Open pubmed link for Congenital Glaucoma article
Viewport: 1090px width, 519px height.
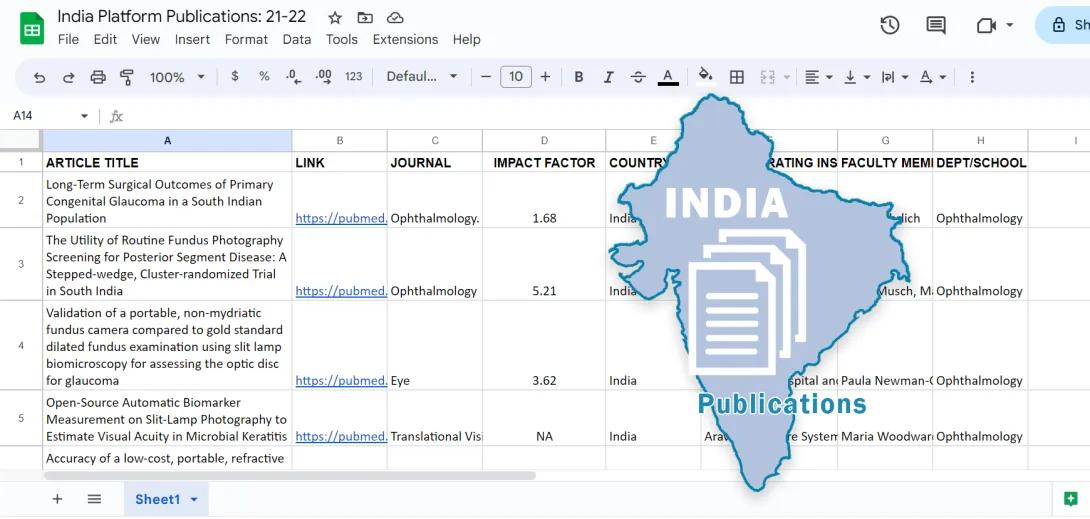(341, 218)
